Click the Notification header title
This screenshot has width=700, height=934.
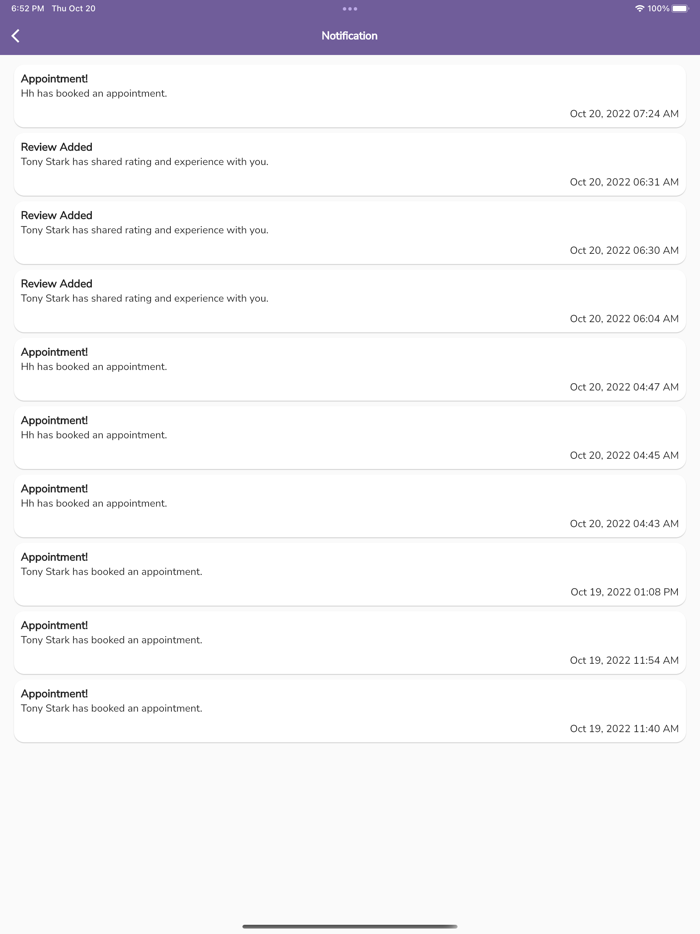(x=349, y=36)
